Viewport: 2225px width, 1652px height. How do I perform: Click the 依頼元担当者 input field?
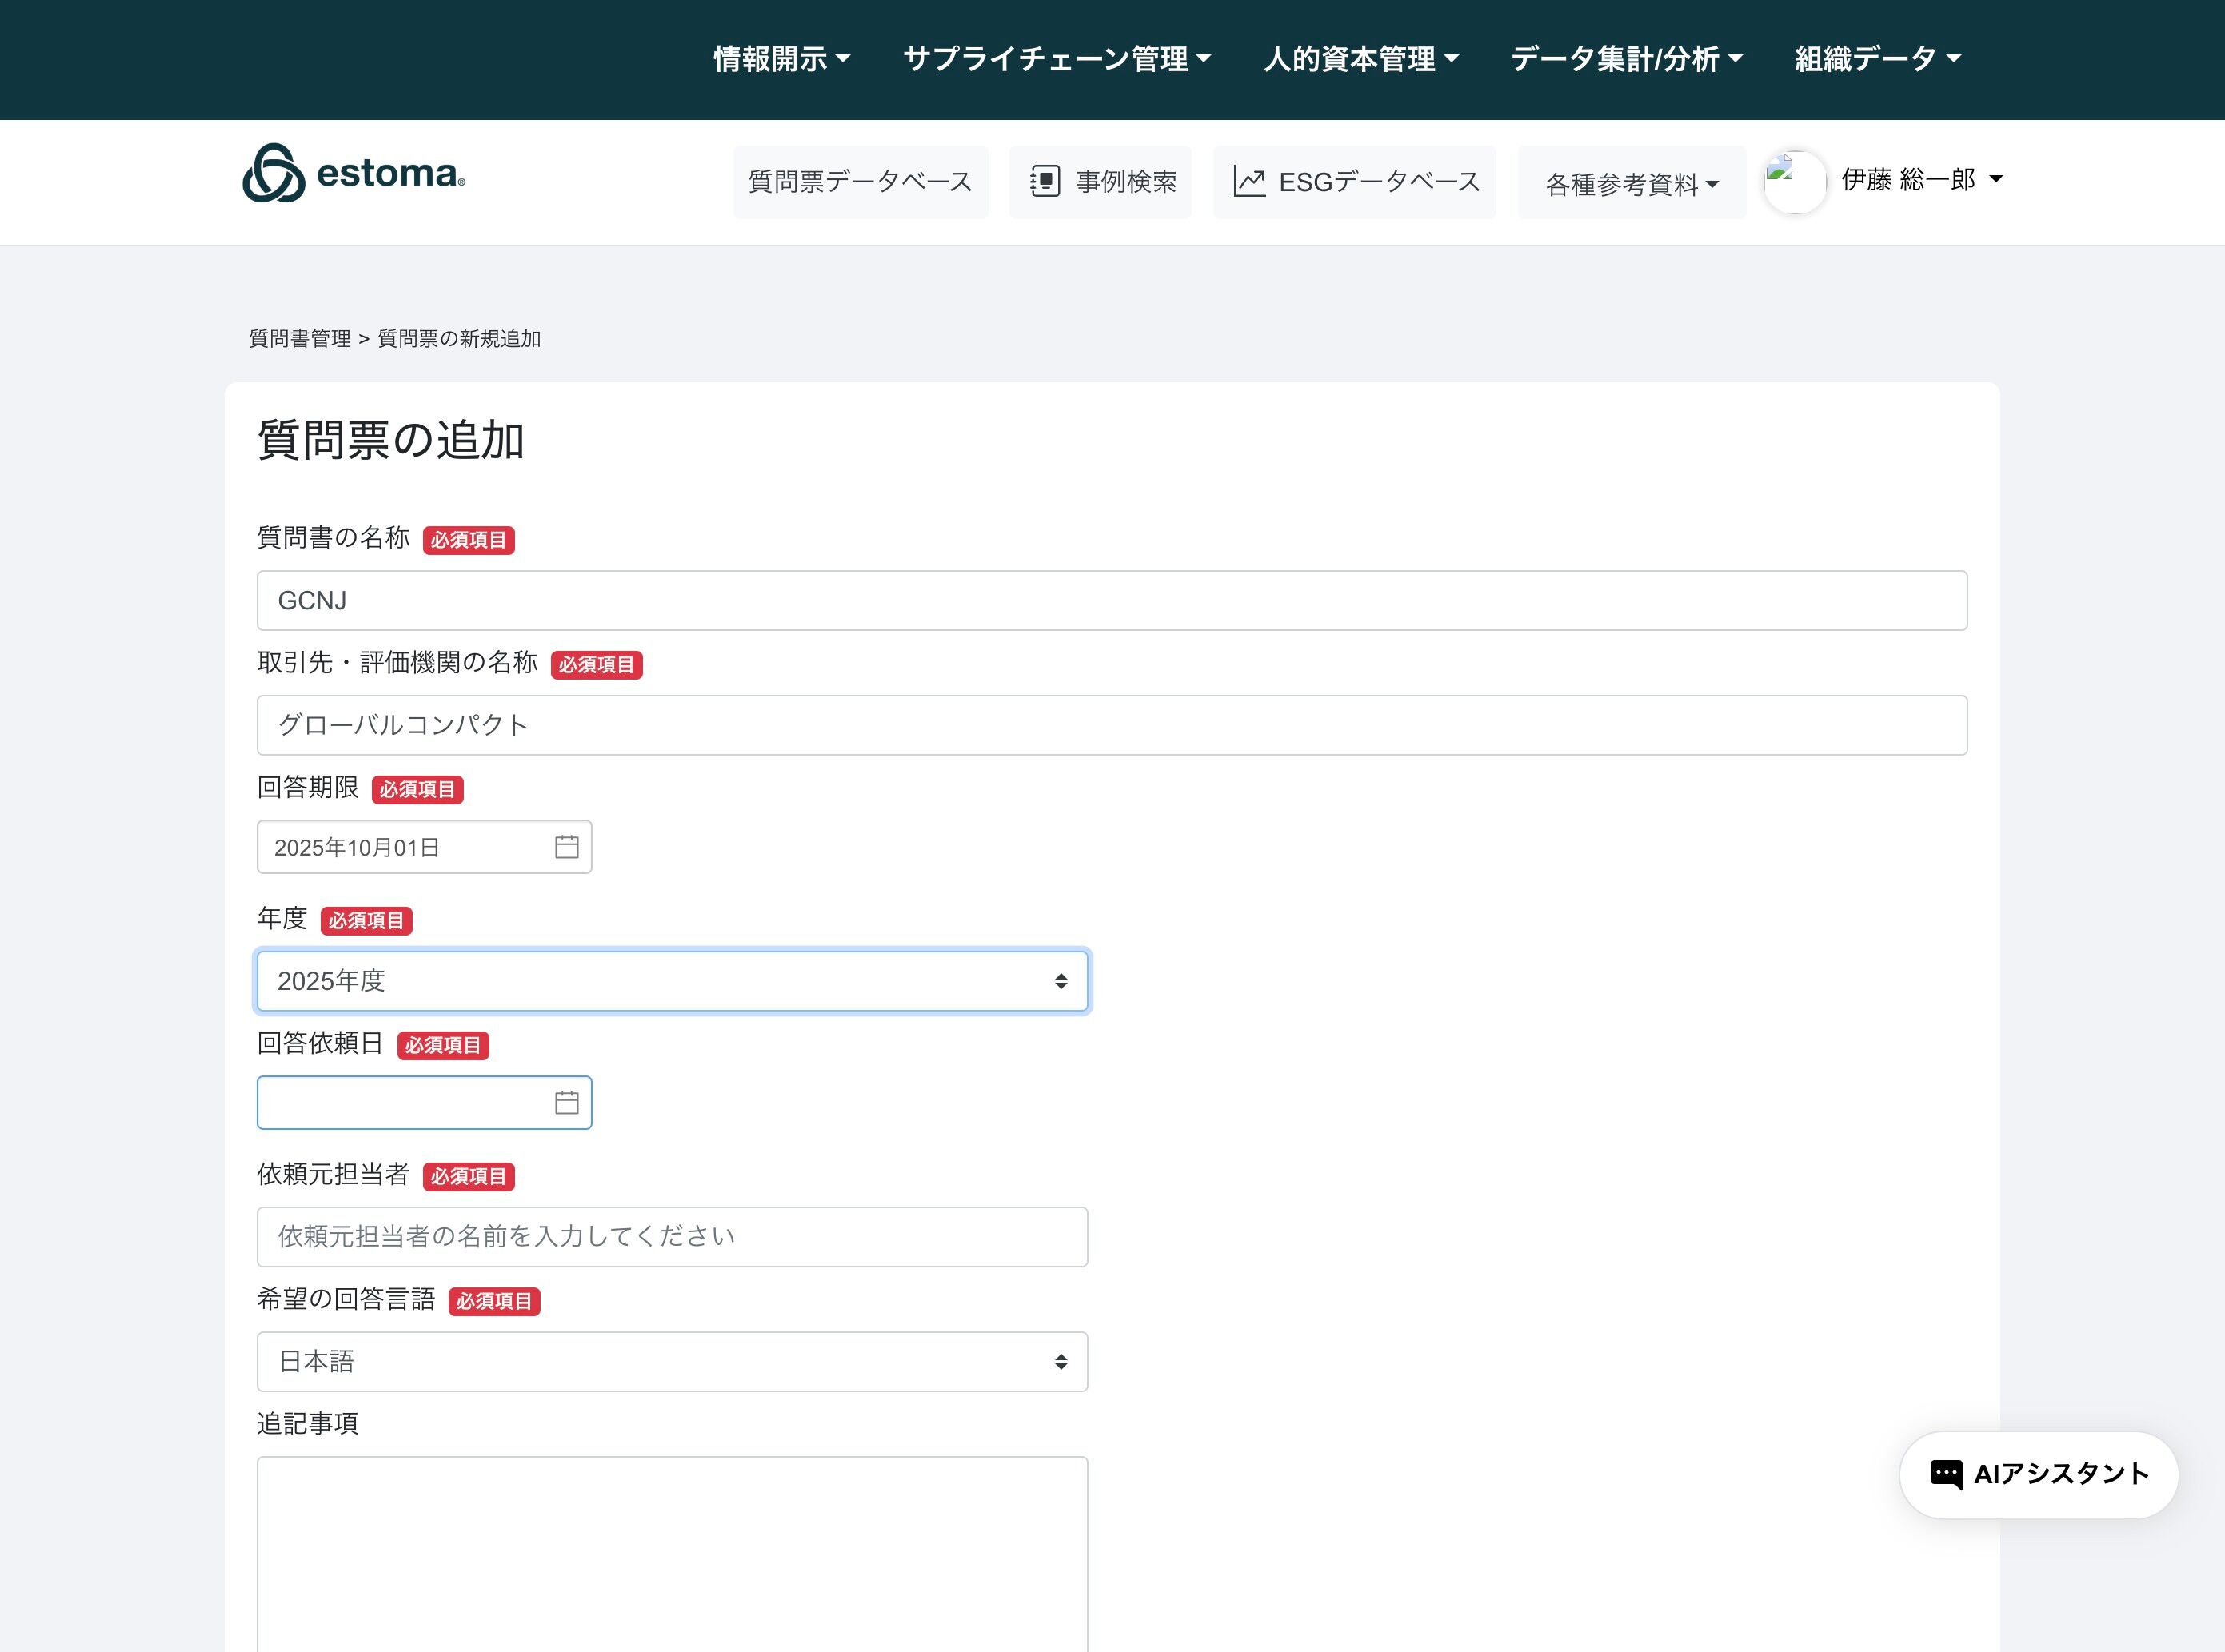(671, 1236)
